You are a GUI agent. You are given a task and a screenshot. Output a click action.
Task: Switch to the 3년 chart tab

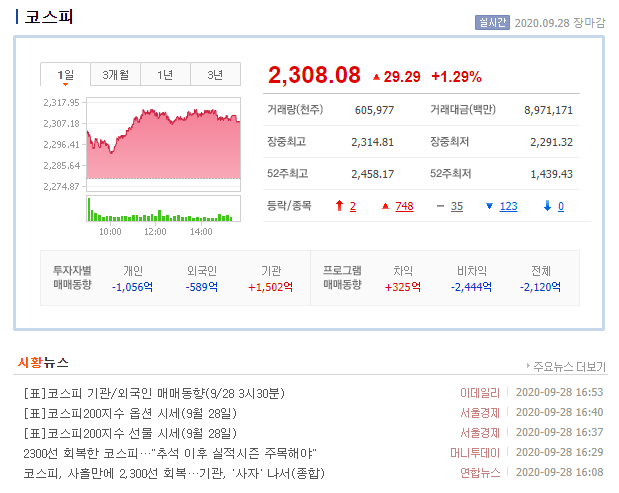[216, 74]
